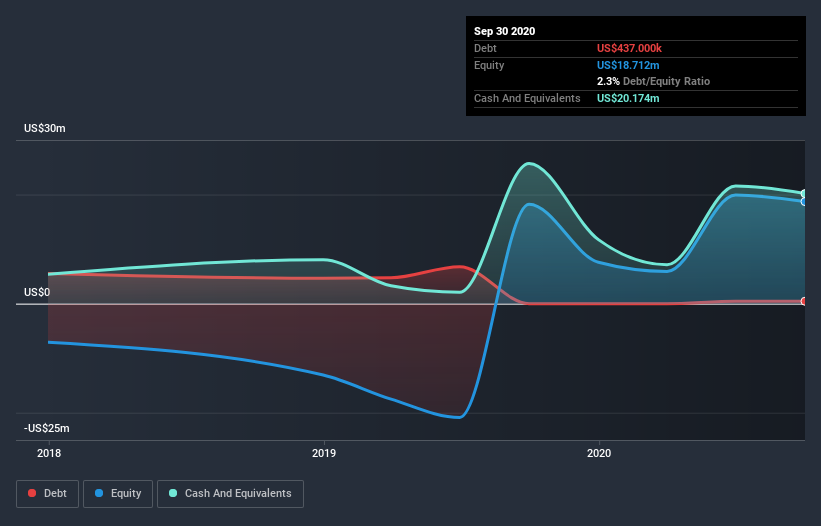Viewport: 821px width, 526px height.
Task: Click the Sep 30 2020 tooltip date
Action: coord(504,31)
